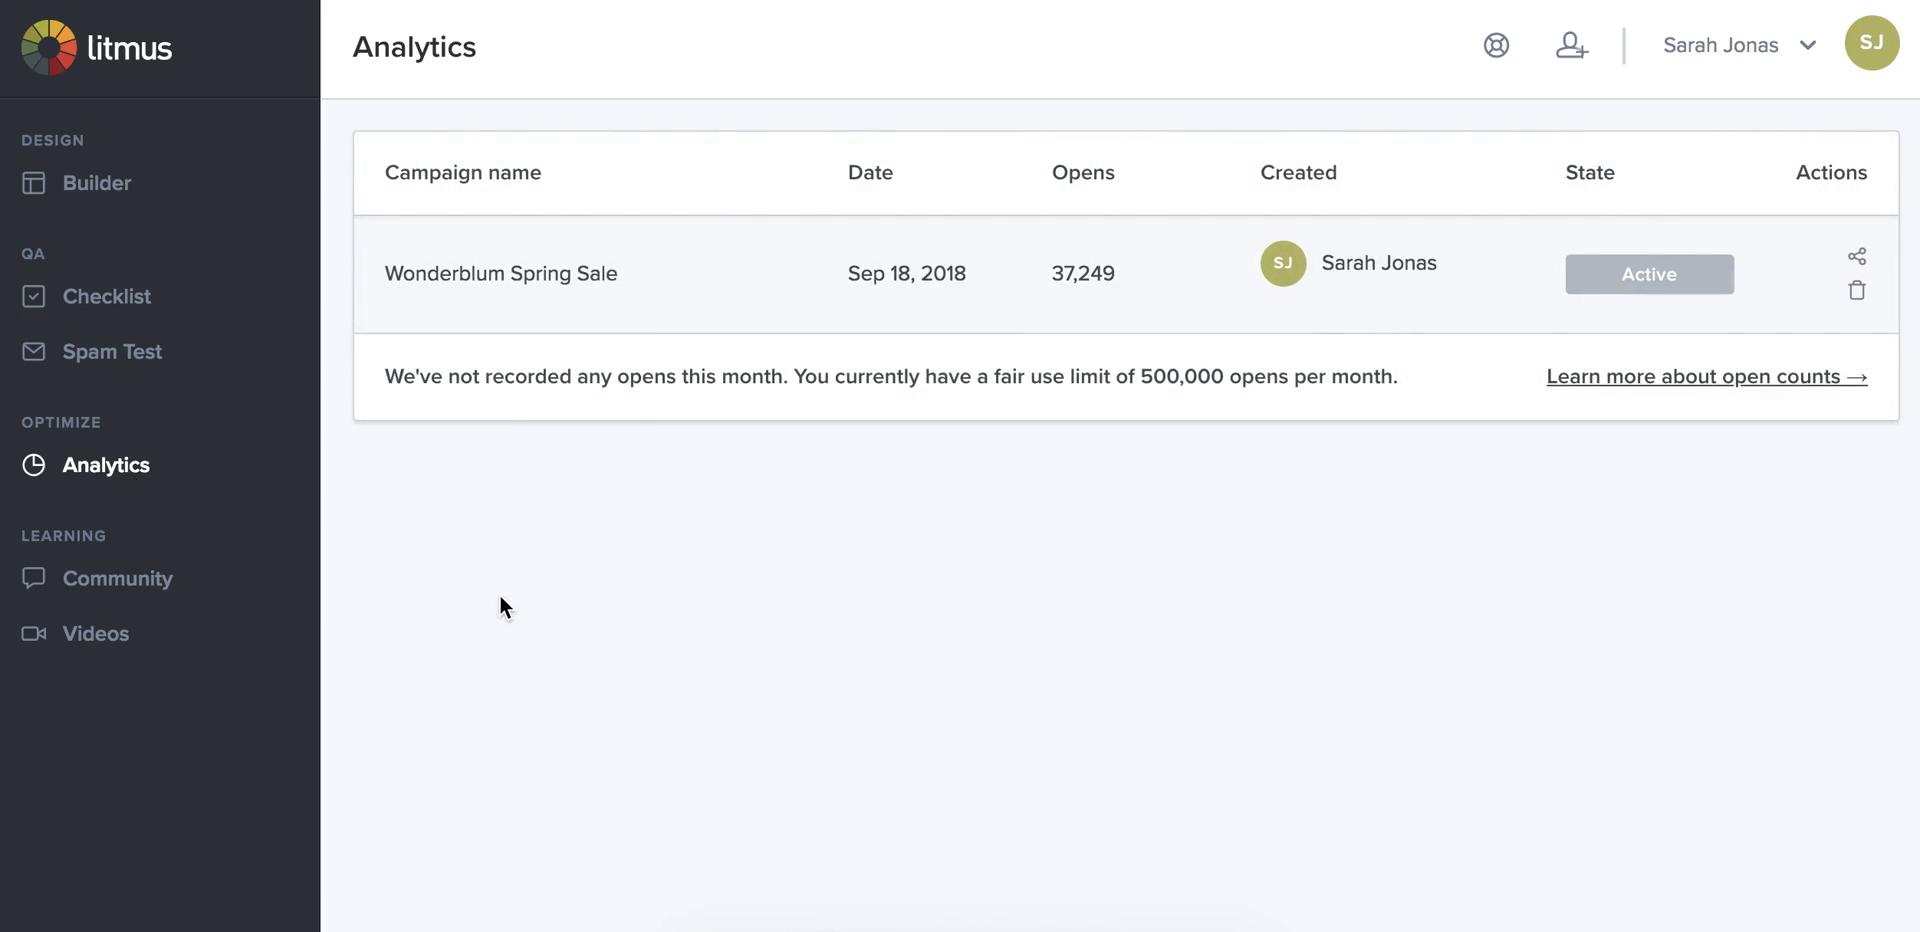Click the Spam Test envelope icon
1920x932 pixels.
pyautogui.click(x=34, y=352)
